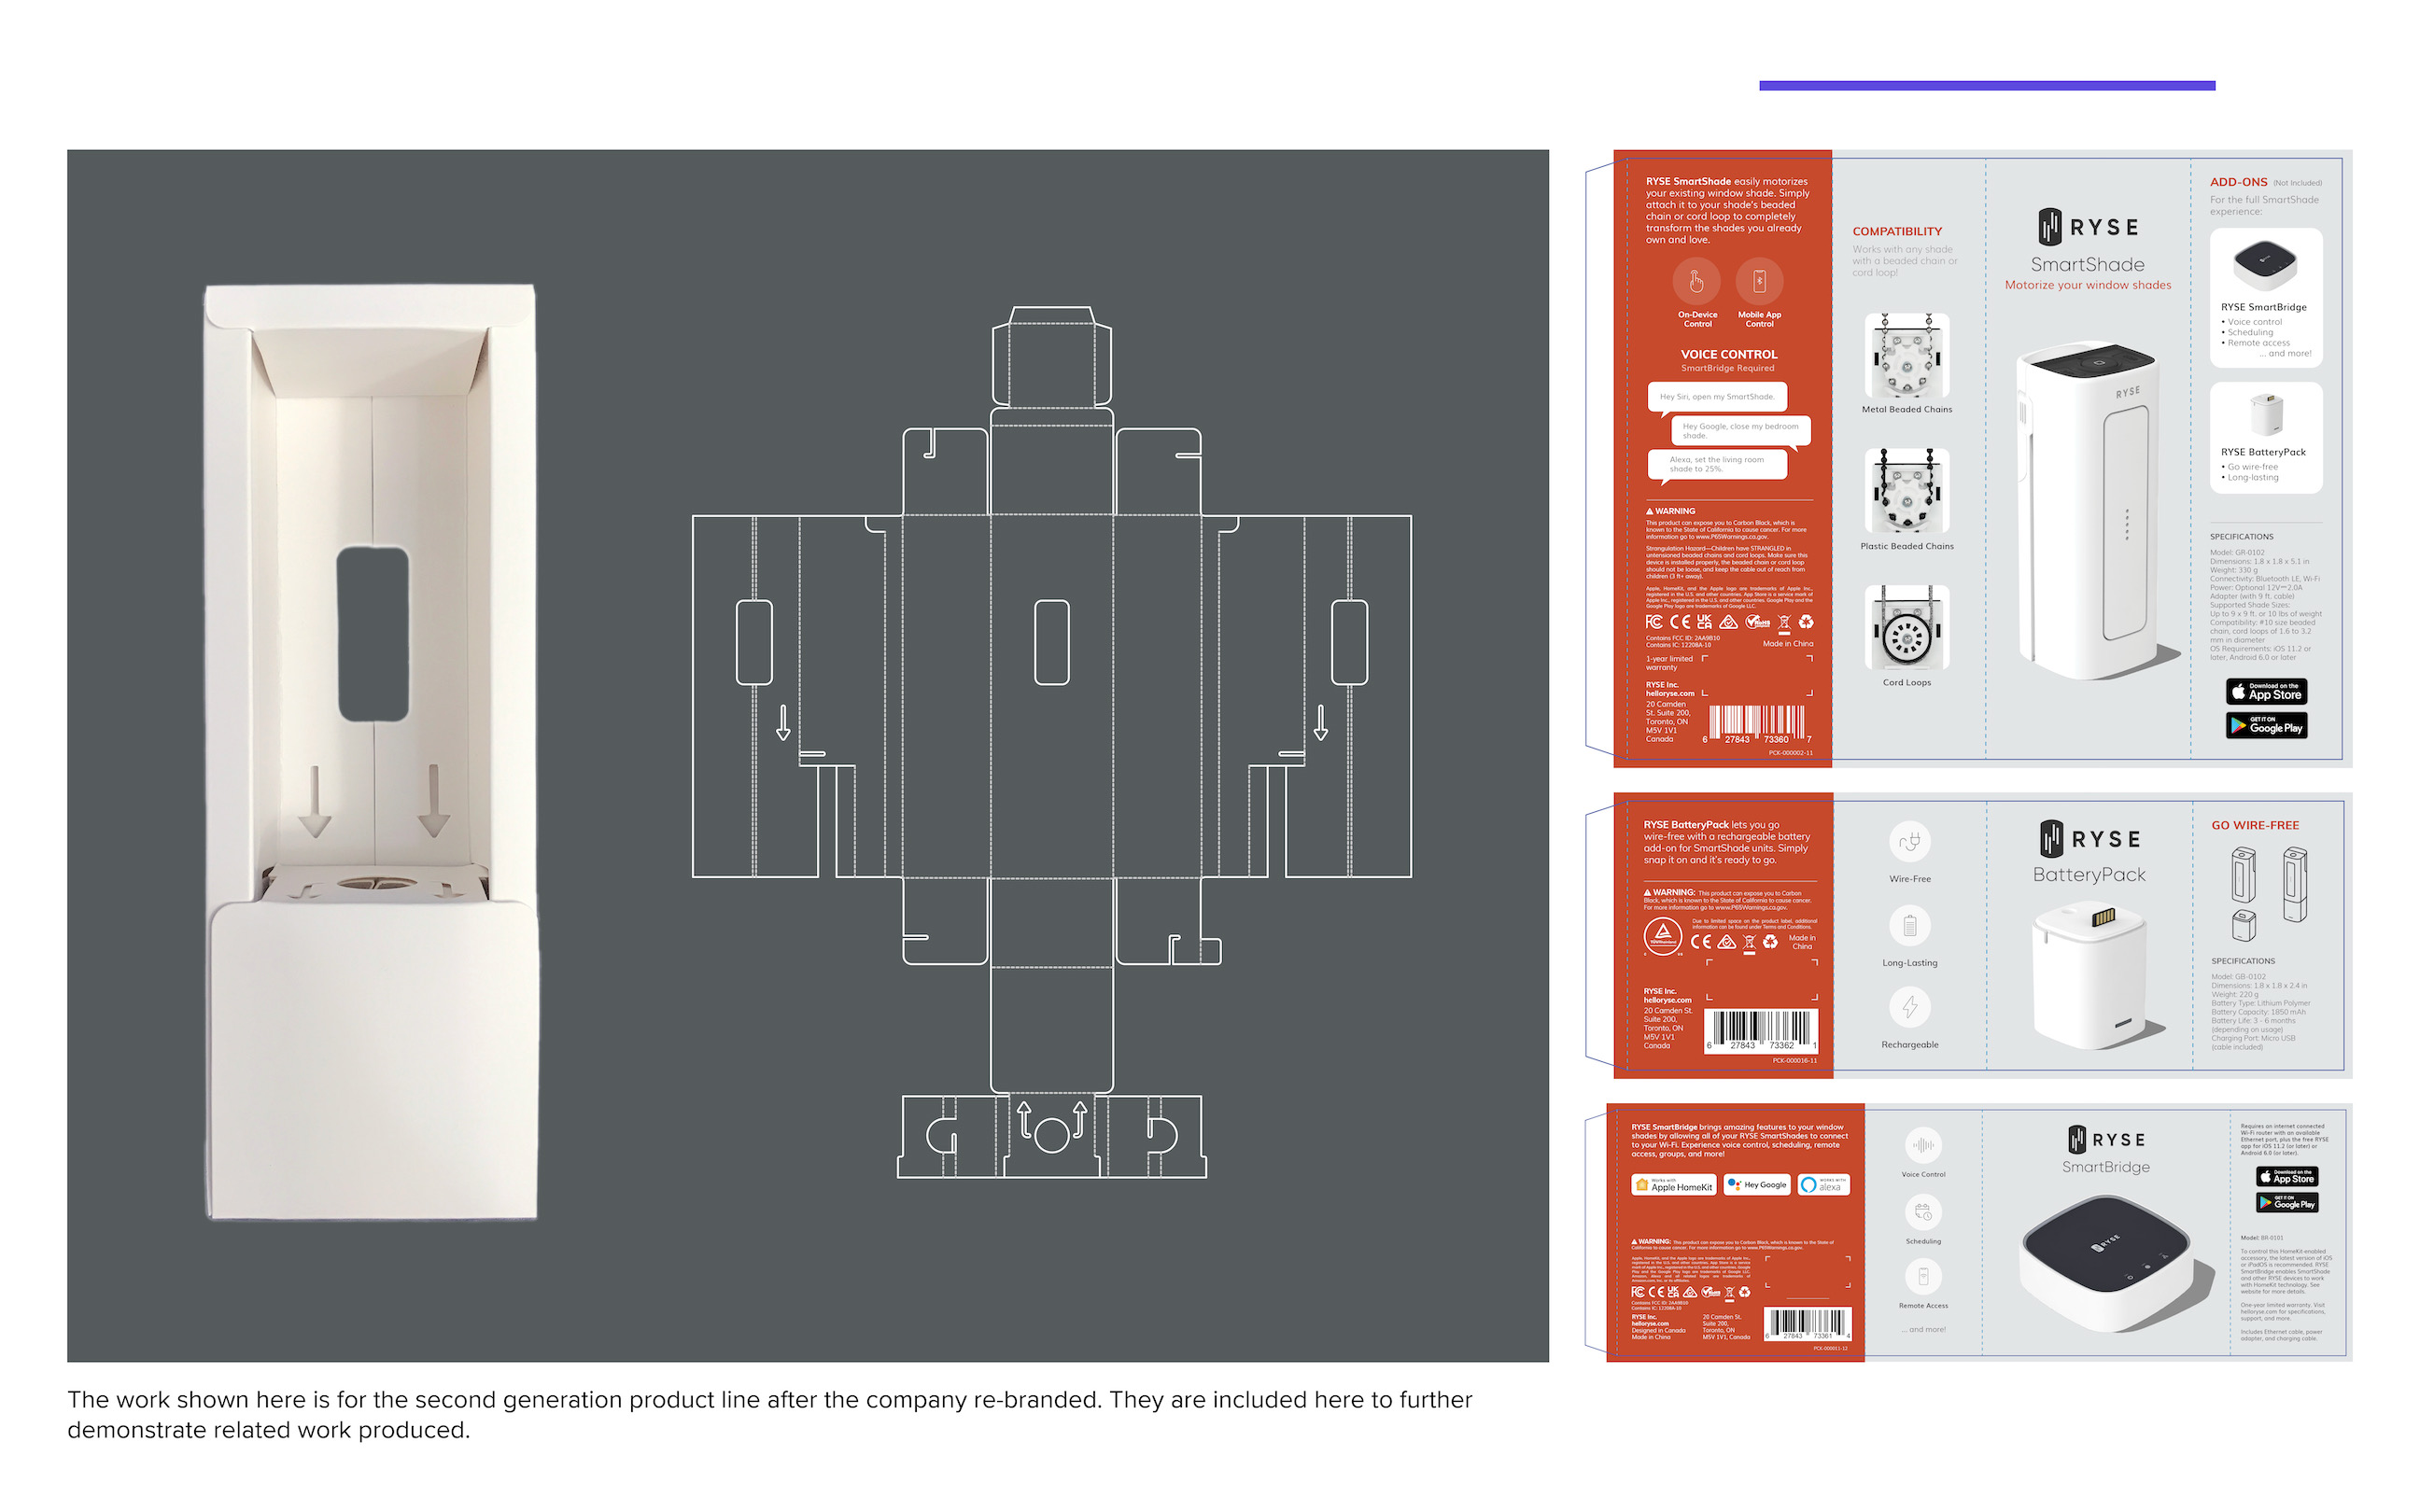Select the Rechargeable lightning bolt icon

point(1909,1007)
